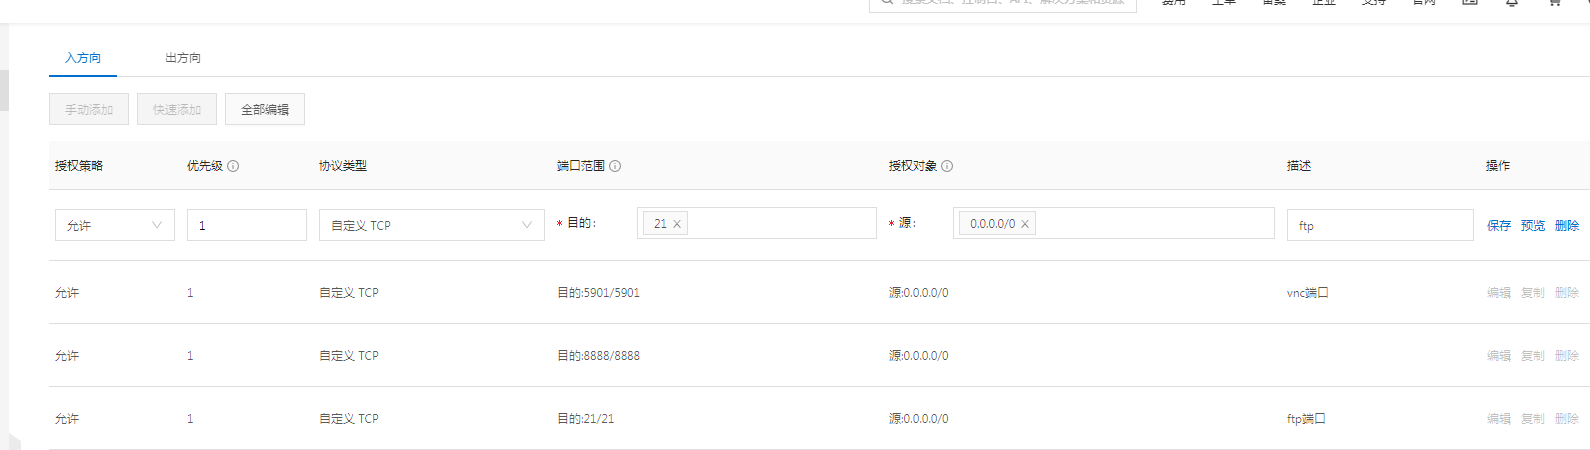Delete the vnc端口 rule
The width and height of the screenshot is (1590, 450).
point(1567,293)
